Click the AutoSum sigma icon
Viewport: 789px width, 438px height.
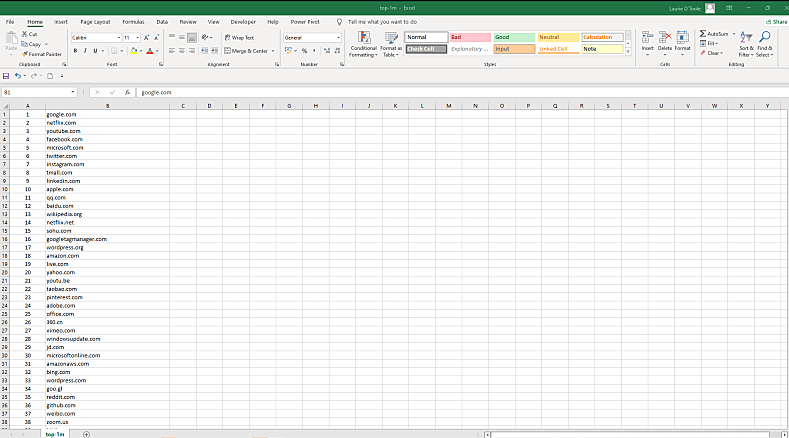tap(702, 34)
